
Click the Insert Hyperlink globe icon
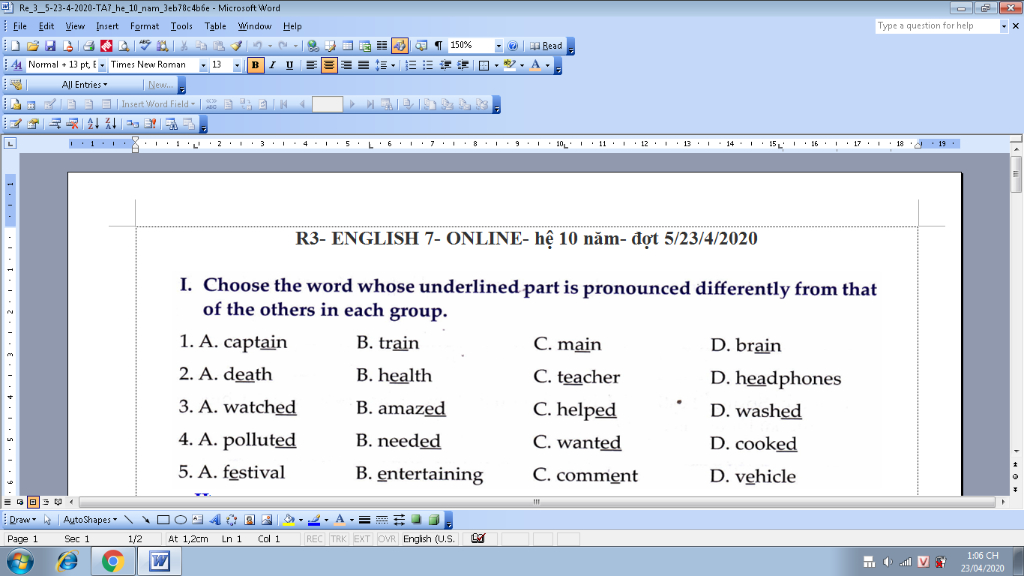[313, 46]
